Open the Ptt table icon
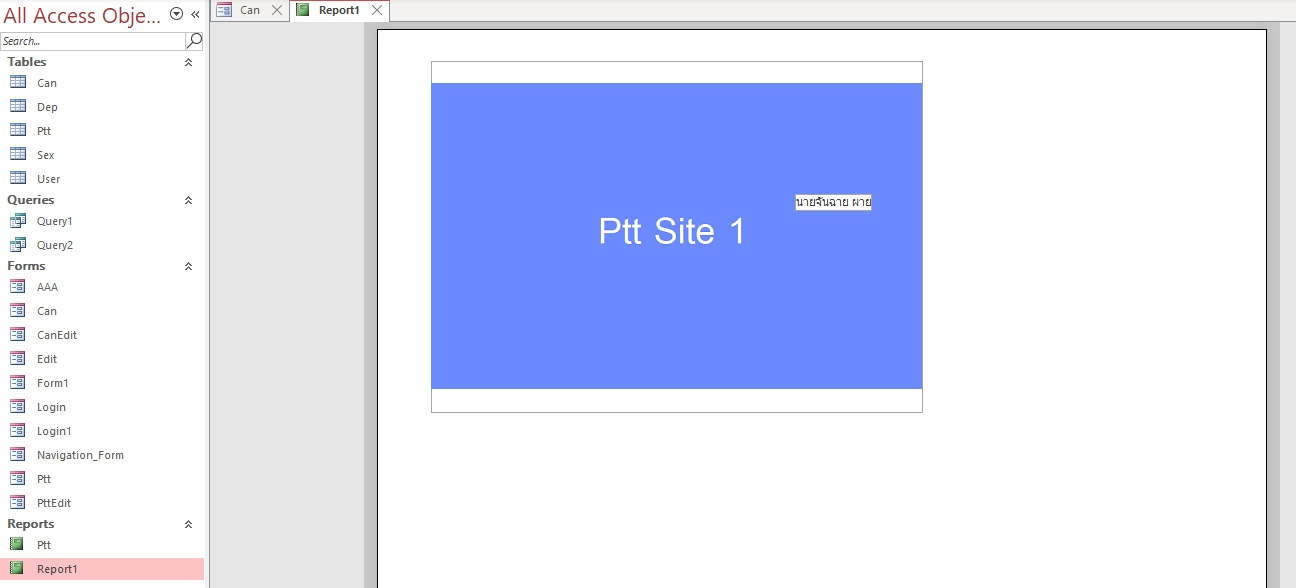This screenshot has width=1296, height=588. tap(17, 131)
